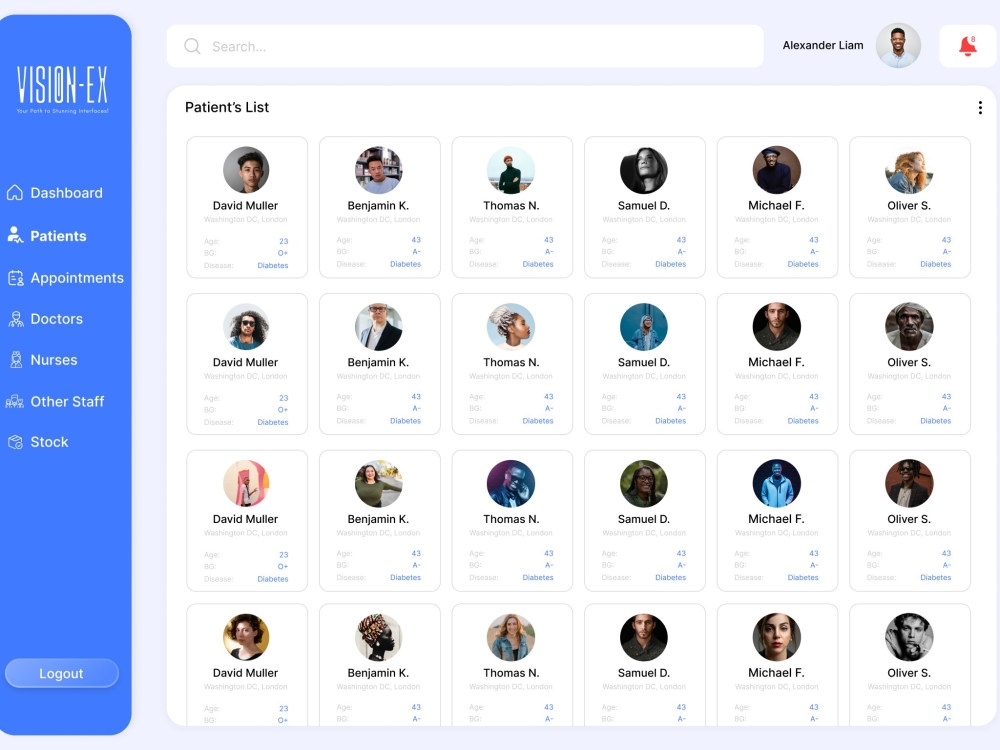
Task: Click the Alexander Liam profile name
Action: tap(823, 45)
